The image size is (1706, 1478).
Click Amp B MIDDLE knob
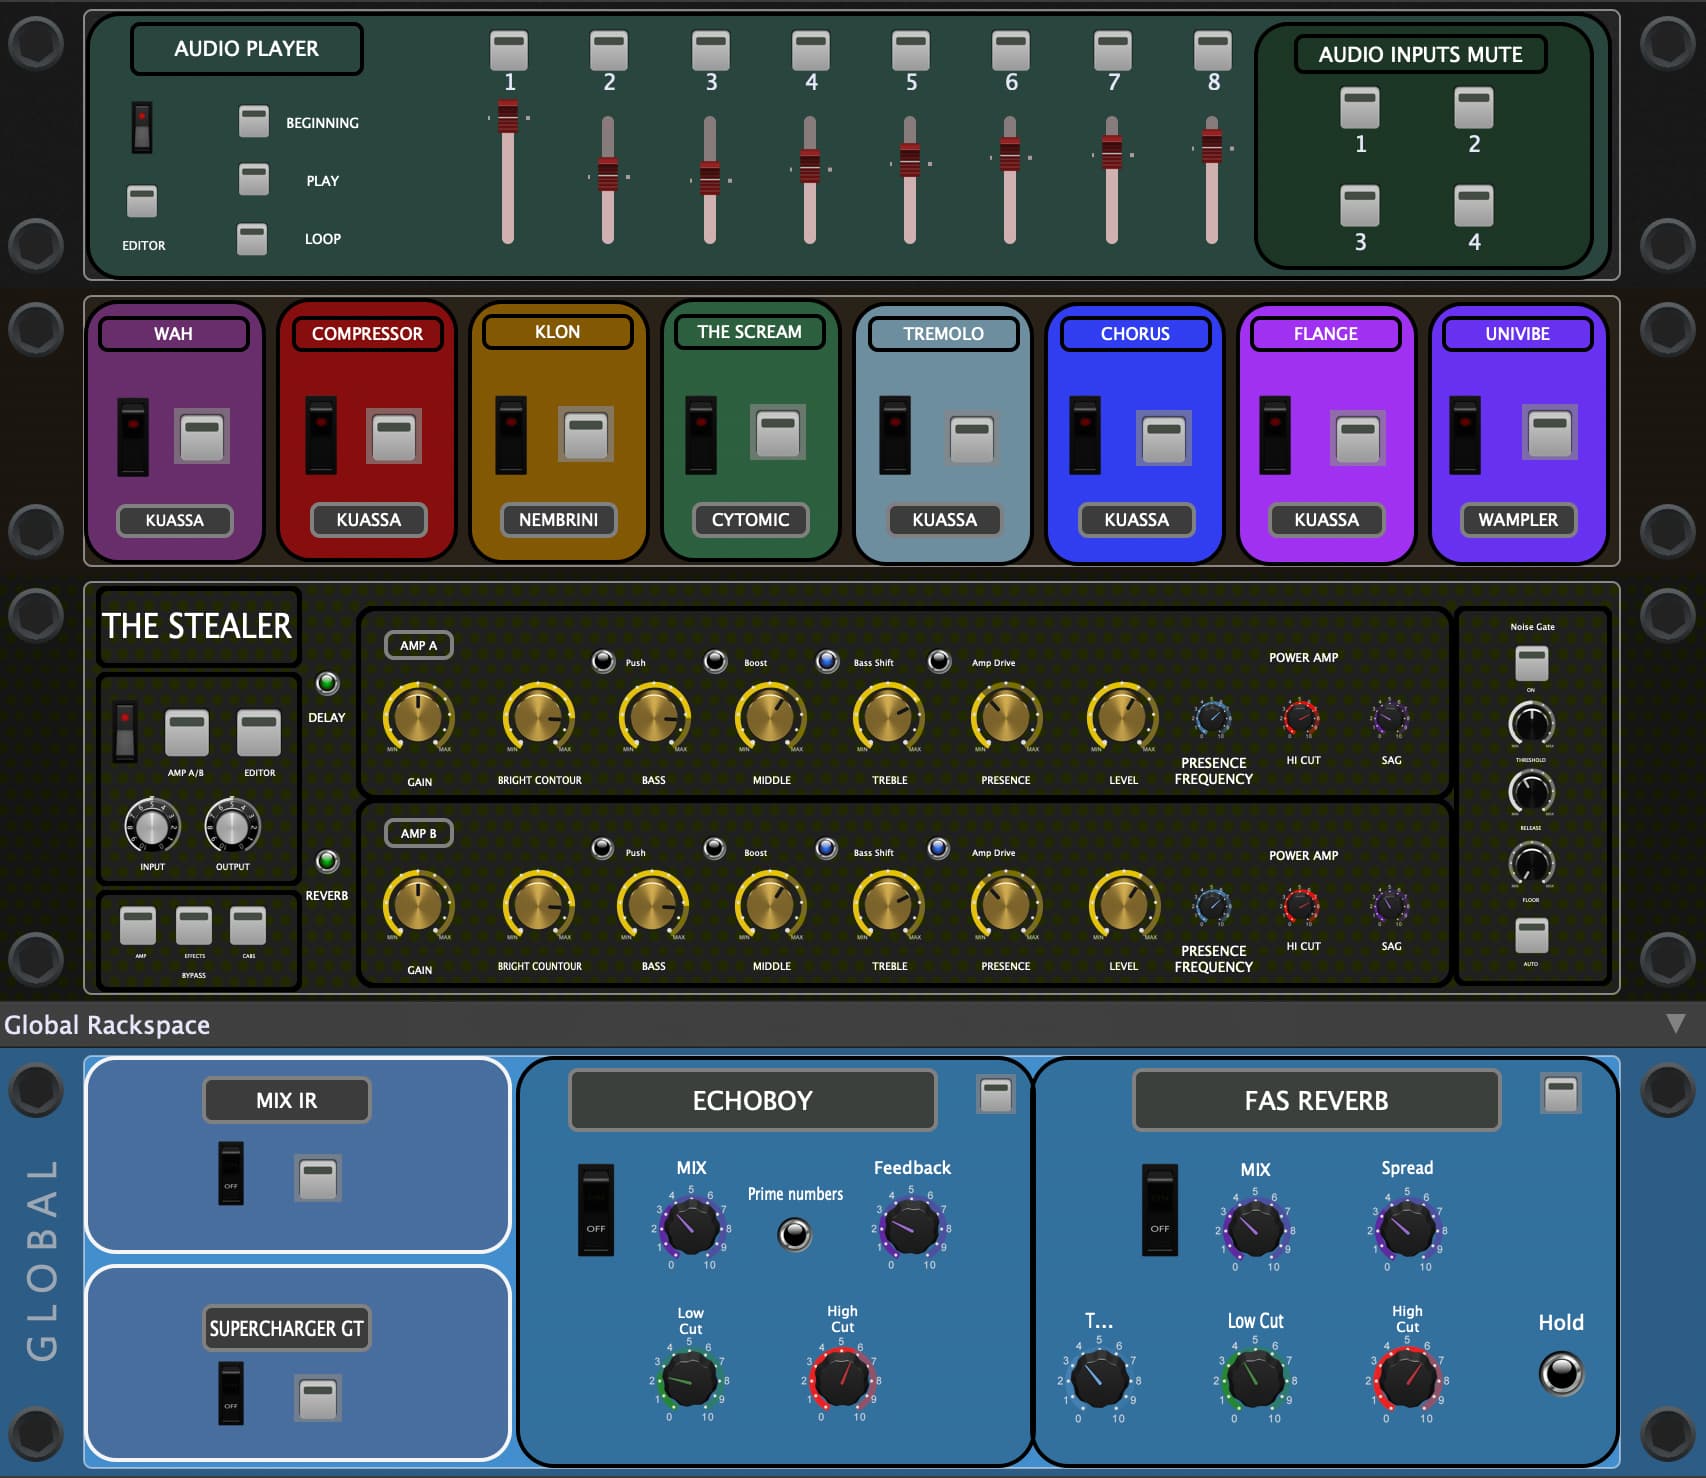[x=770, y=906]
